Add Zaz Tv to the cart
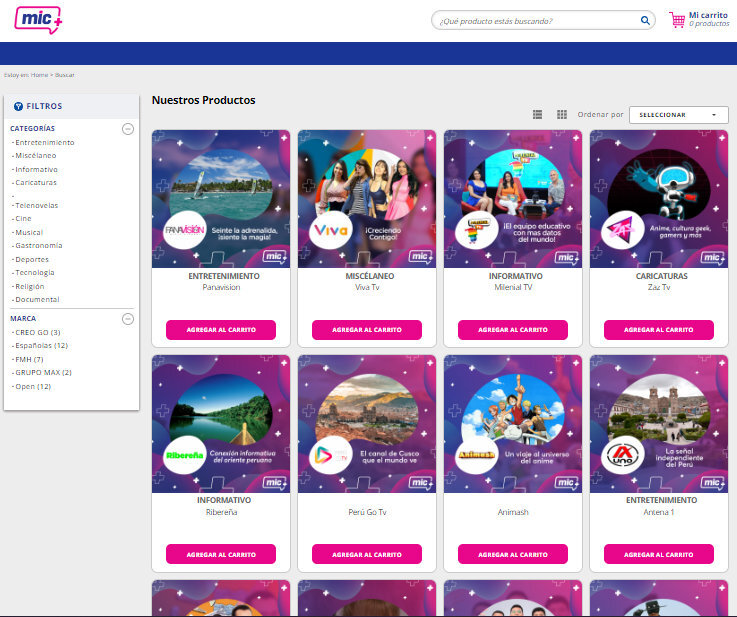Image resolution: width=737 pixels, height=617 pixels. (659, 330)
